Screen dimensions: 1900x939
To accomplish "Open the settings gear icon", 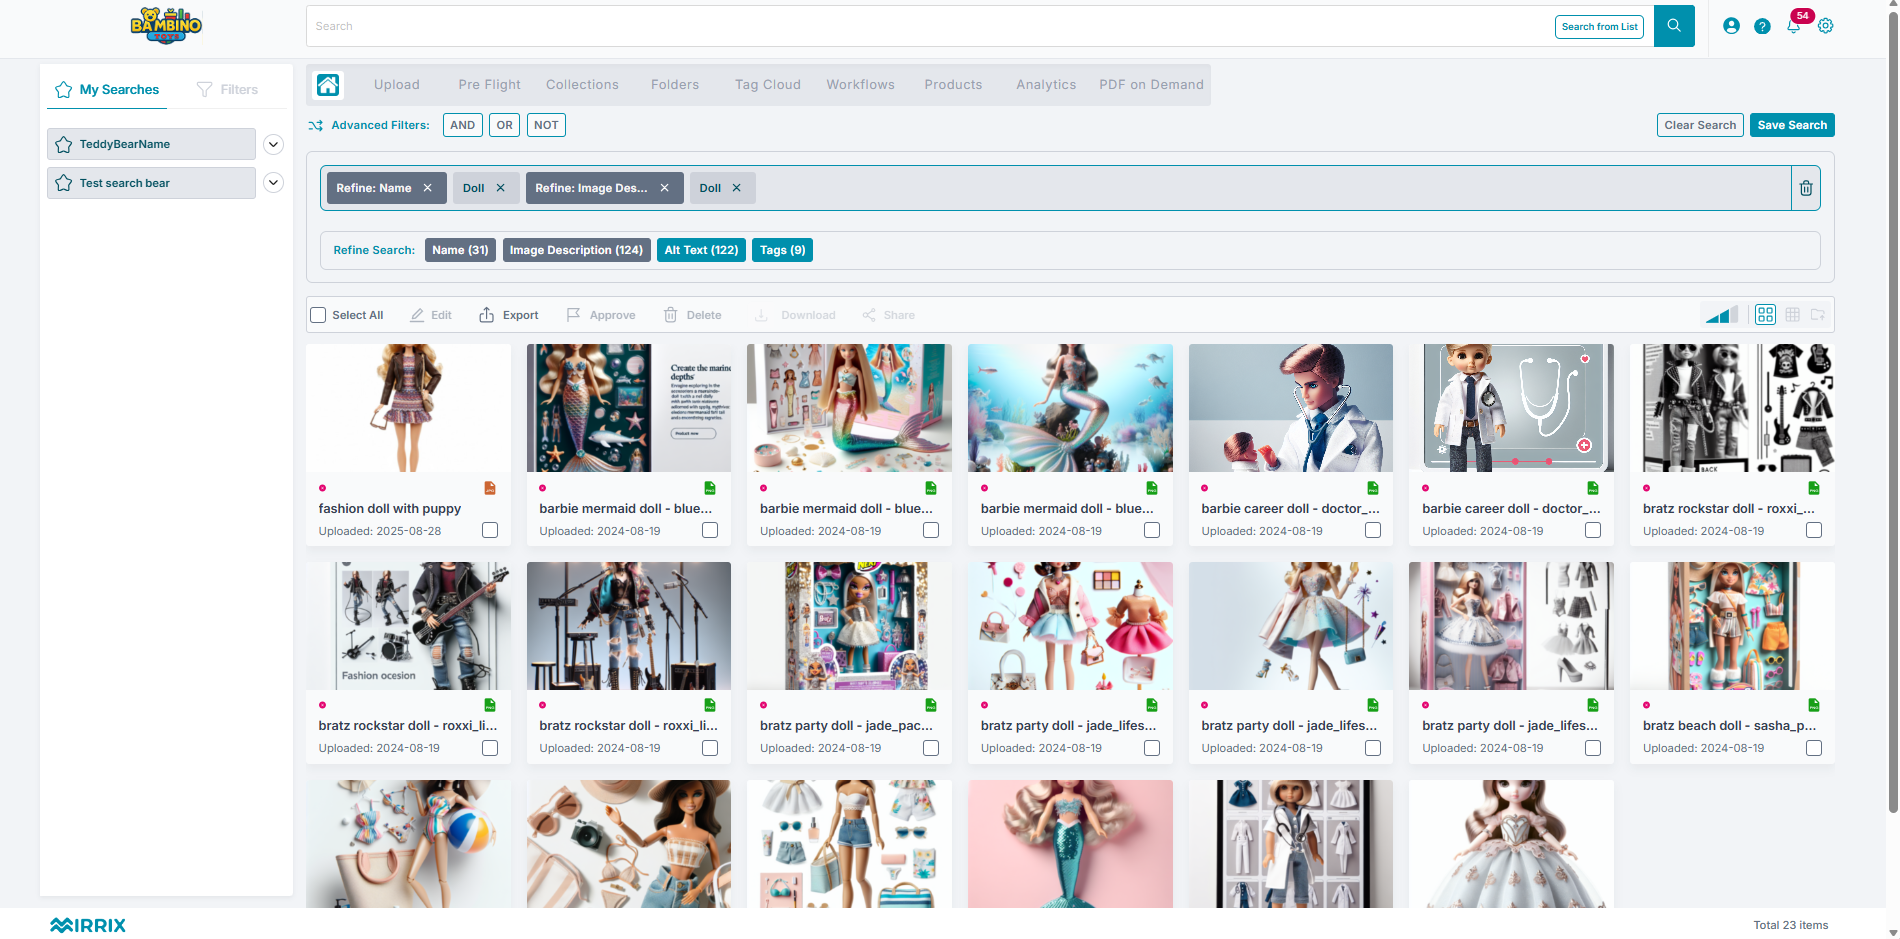I will [x=1826, y=26].
